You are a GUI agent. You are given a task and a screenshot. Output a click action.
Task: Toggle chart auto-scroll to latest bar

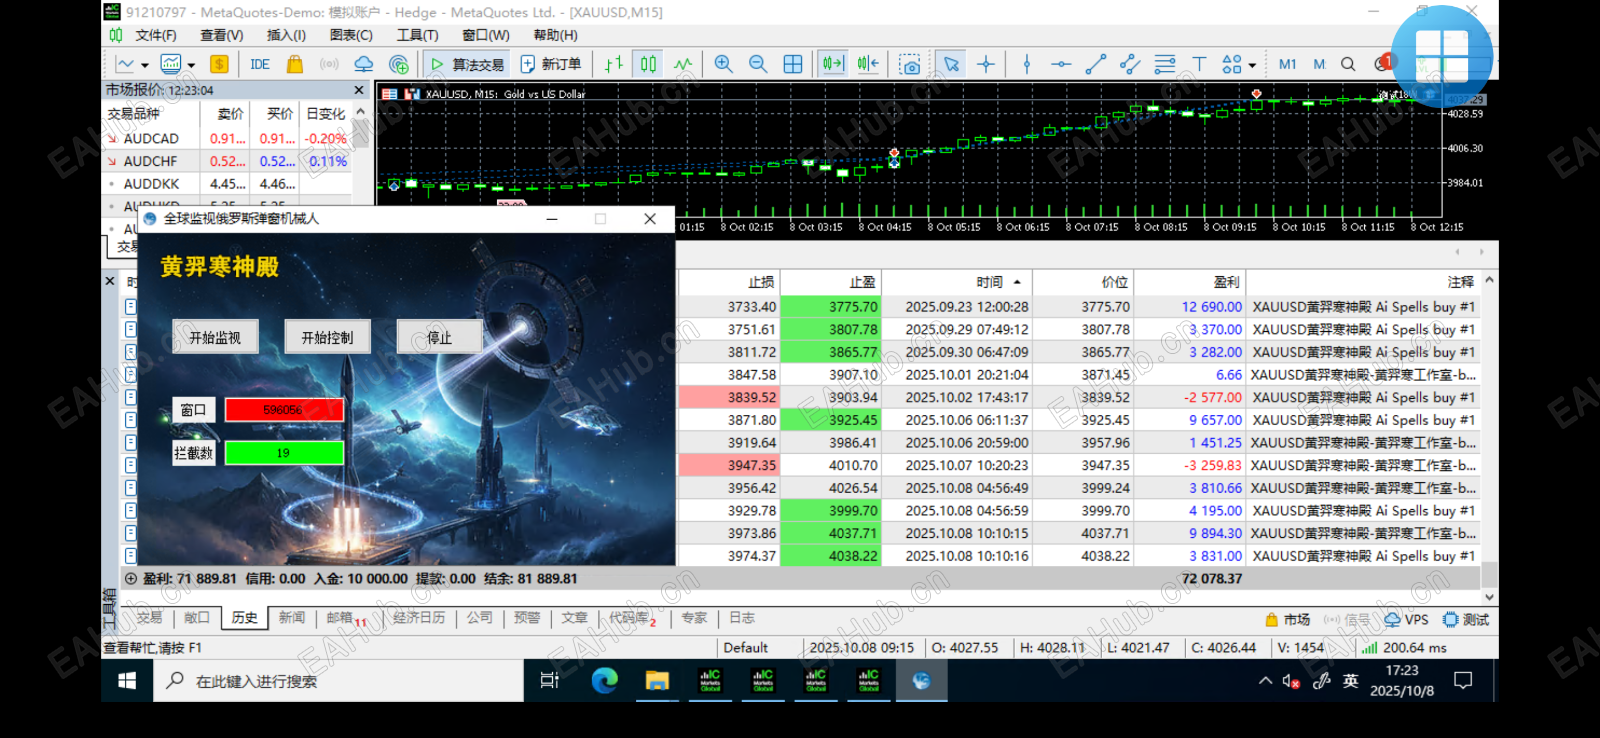(x=833, y=64)
